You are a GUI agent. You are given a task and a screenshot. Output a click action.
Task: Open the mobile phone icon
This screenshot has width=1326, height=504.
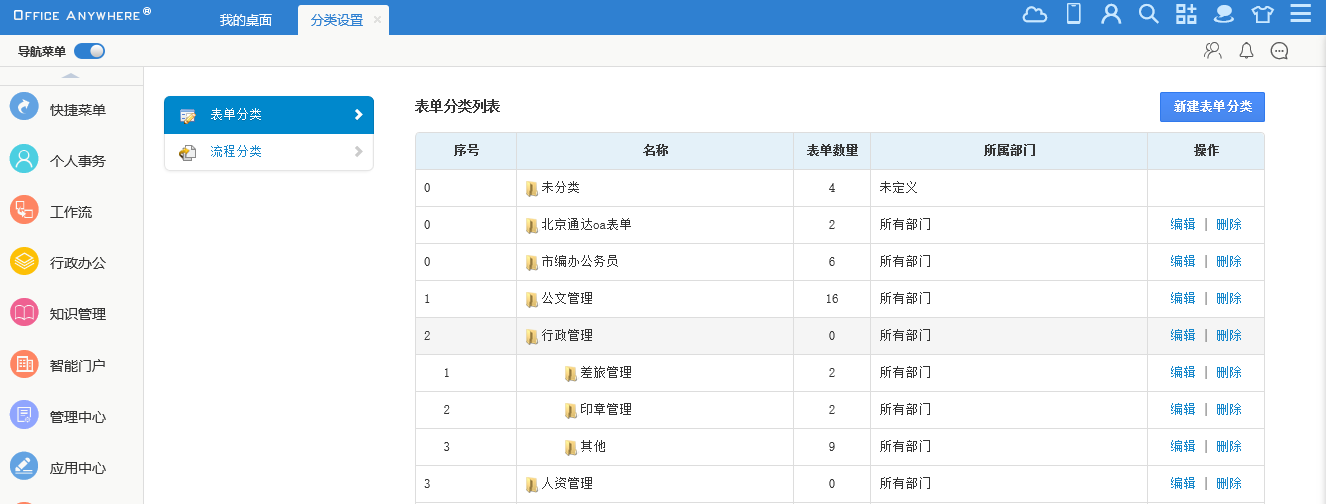pyautogui.click(x=1074, y=14)
